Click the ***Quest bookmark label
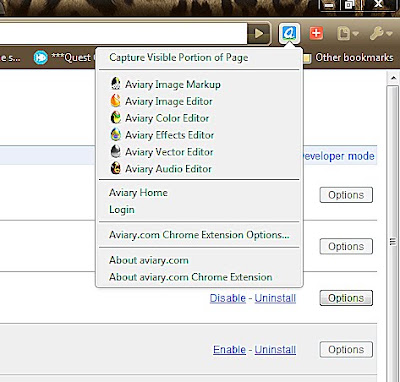This screenshot has height=382, width=400. coord(71,57)
